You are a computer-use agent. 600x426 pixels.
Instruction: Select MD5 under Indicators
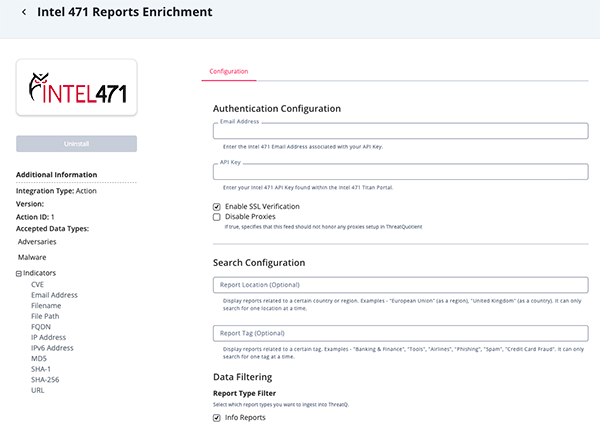click(x=39, y=359)
